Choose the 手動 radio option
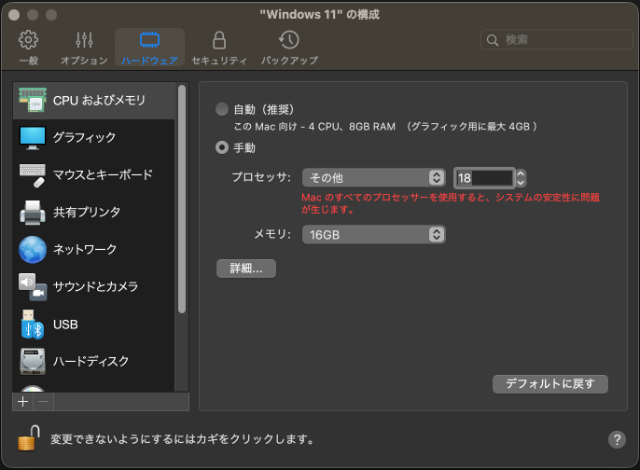 coord(222,147)
